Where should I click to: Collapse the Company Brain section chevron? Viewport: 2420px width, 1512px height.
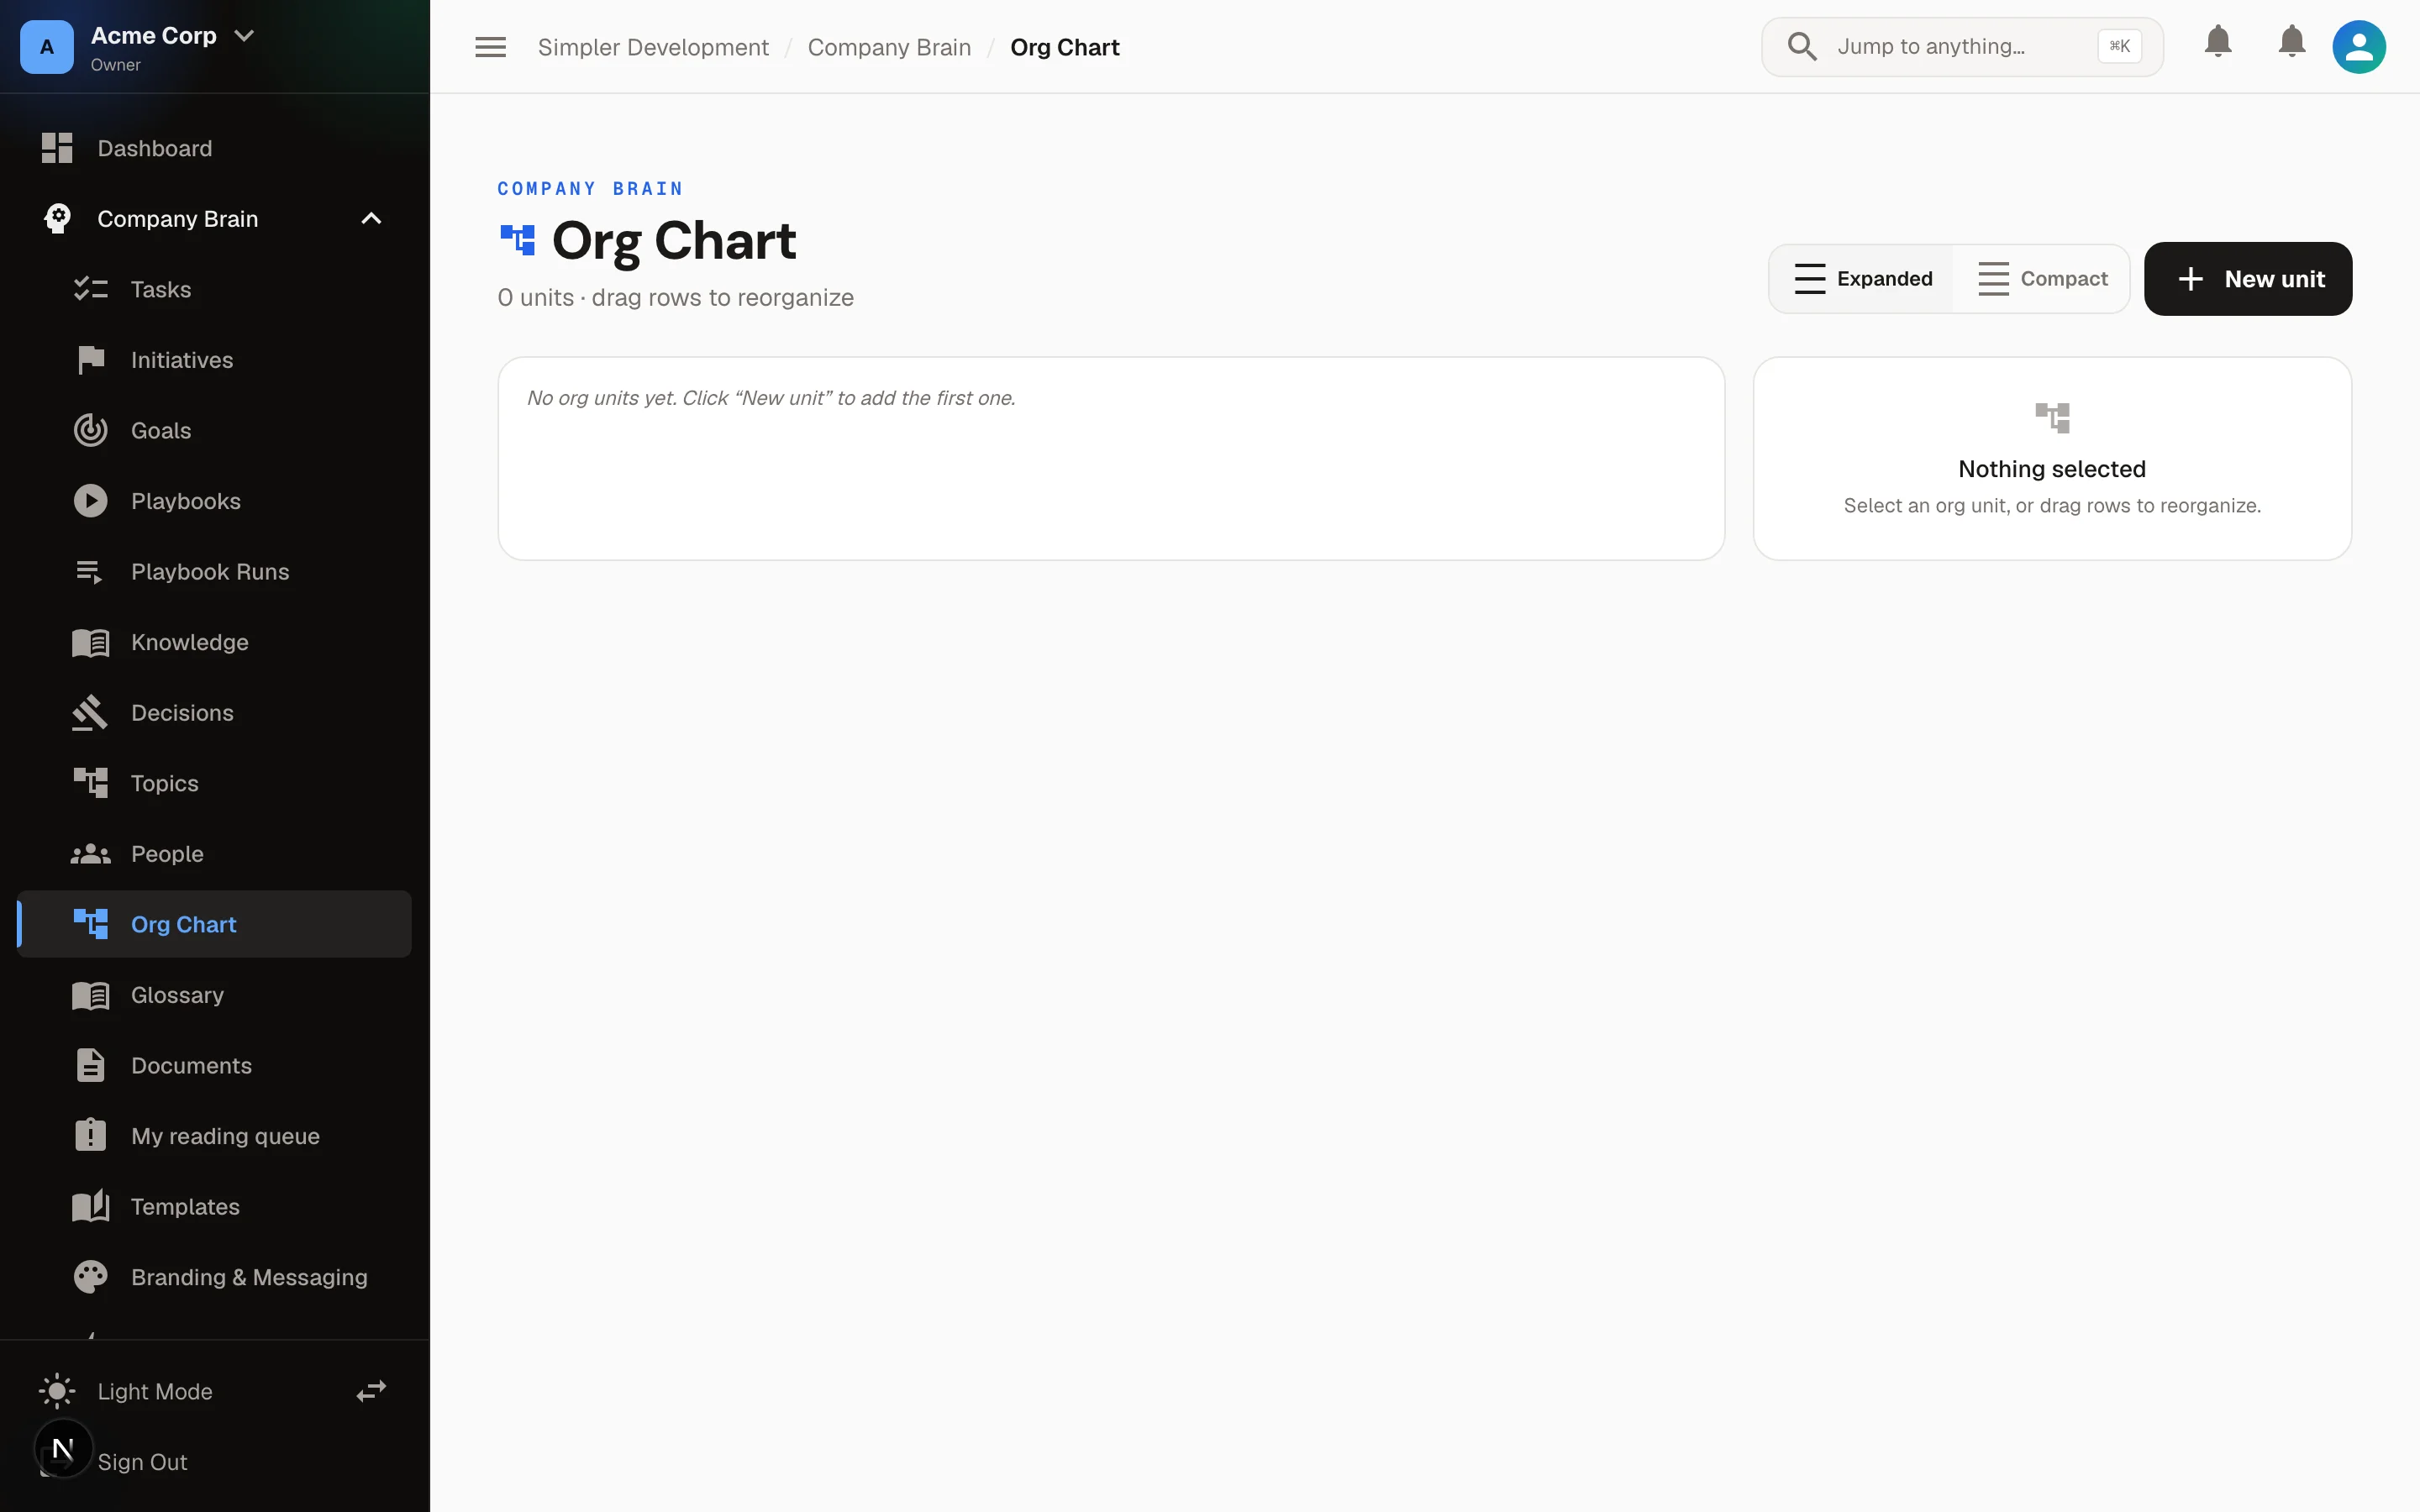(x=371, y=219)
